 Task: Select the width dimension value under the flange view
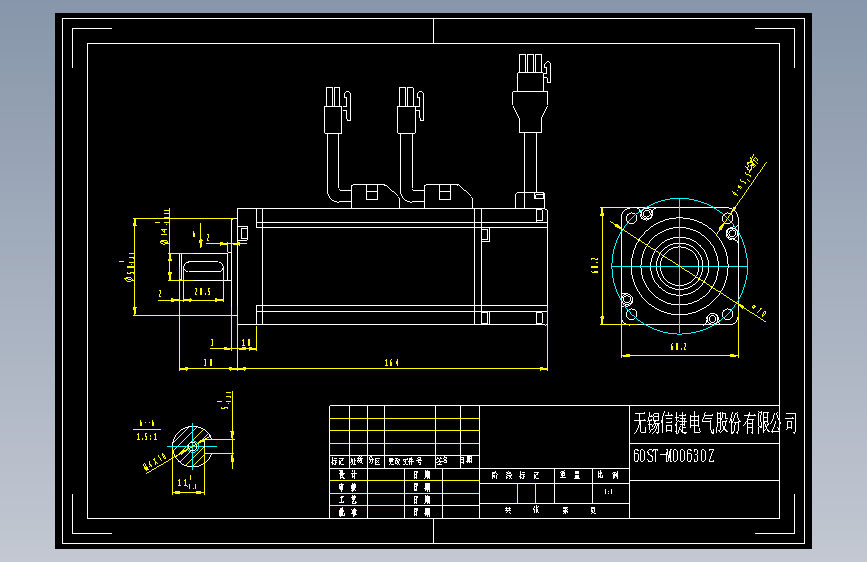point(678,347)
